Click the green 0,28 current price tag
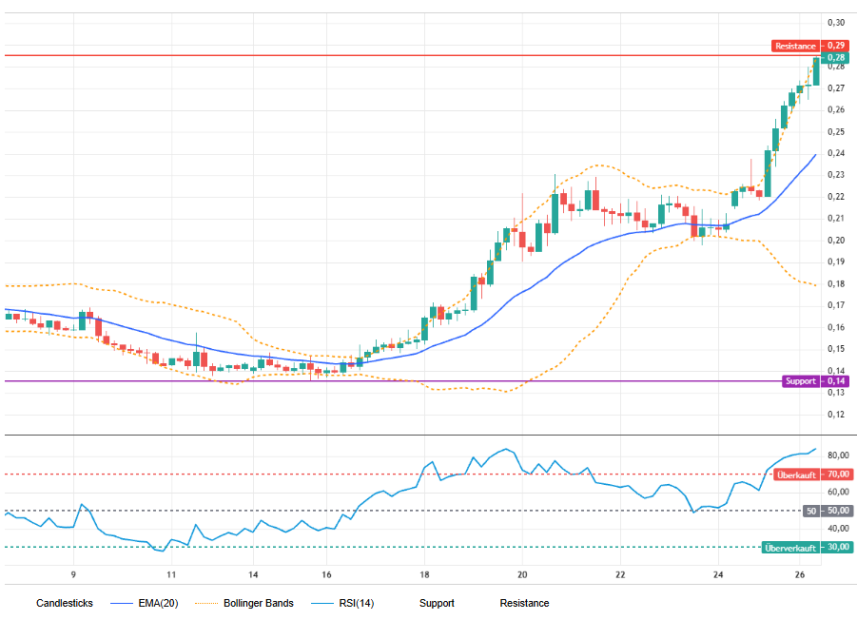Screen dimensions: 857x620 pyautogui.click(x=836, y=57)
